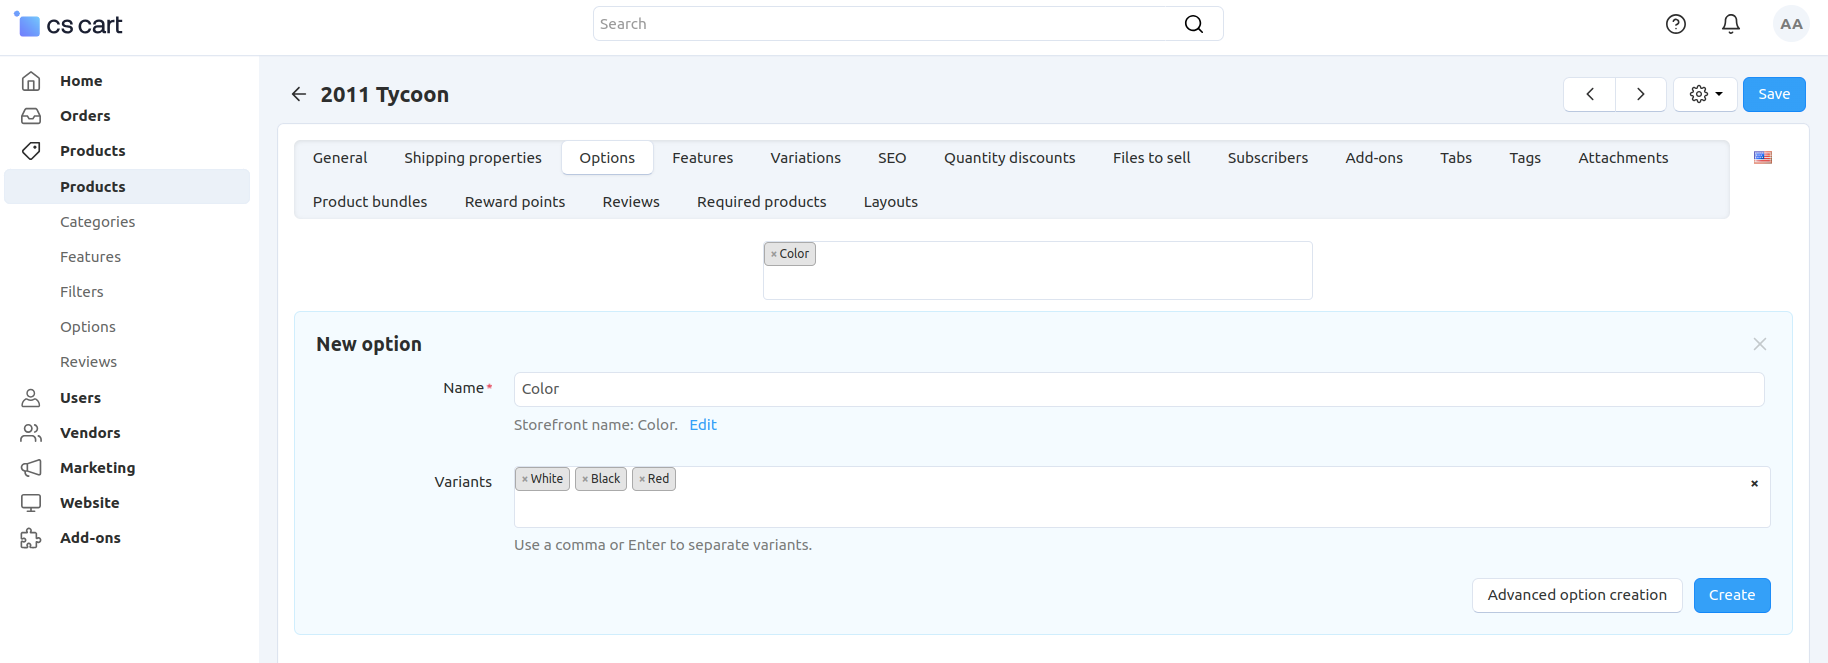
Task: Open the Product bundles tab
Action: pyautogui.click(x=370, y=202)
